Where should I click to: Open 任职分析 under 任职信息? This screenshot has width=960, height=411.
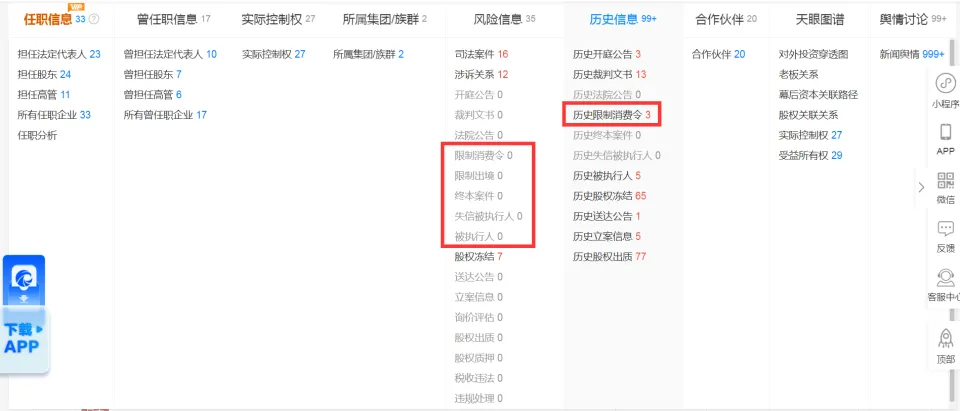click(37, 135)
